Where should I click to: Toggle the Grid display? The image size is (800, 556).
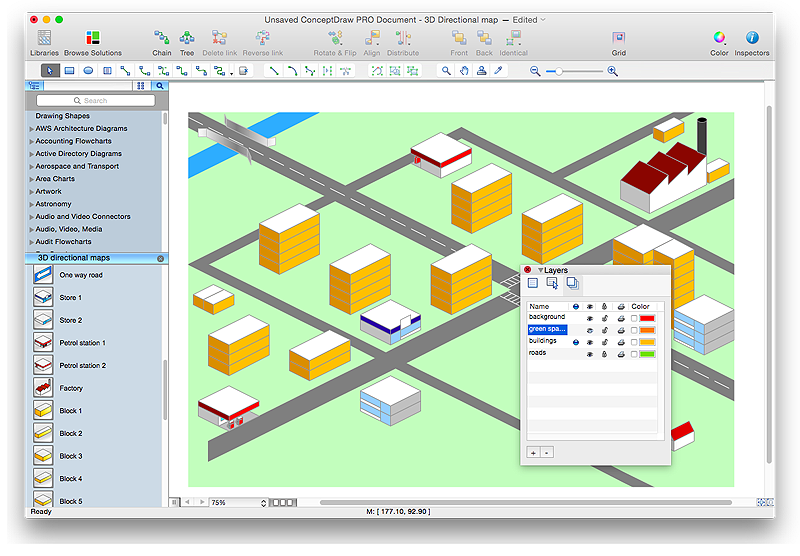pyautogui.click(x=619, y=38)
